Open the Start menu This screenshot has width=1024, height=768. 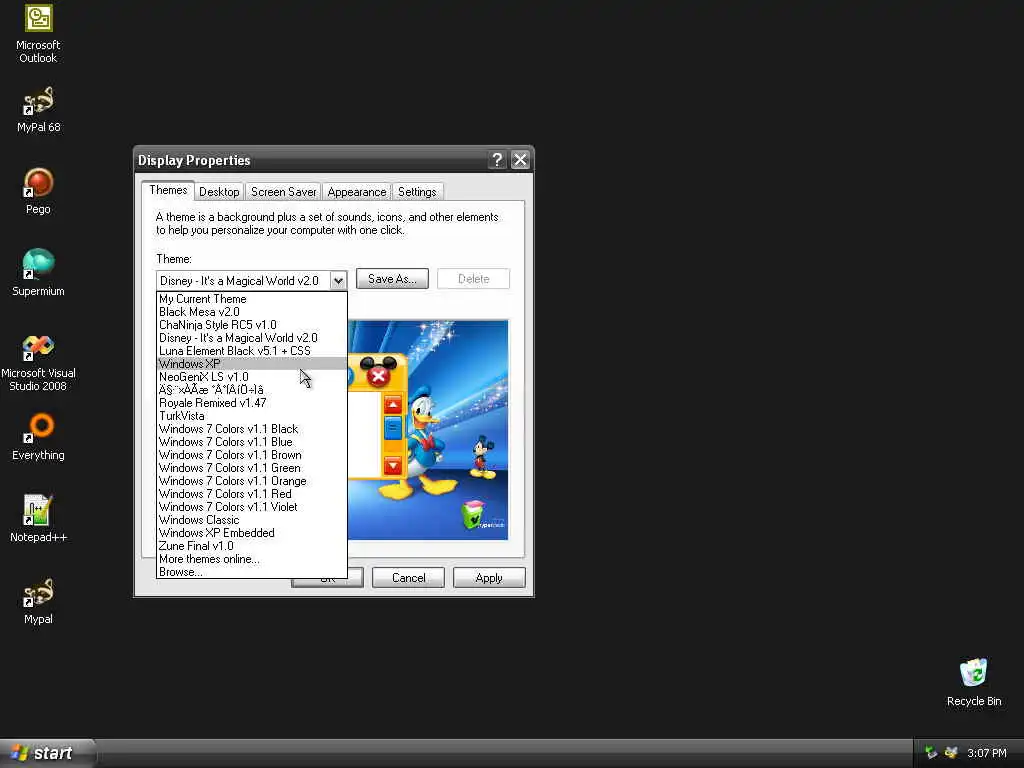click(x=47, y=753)
